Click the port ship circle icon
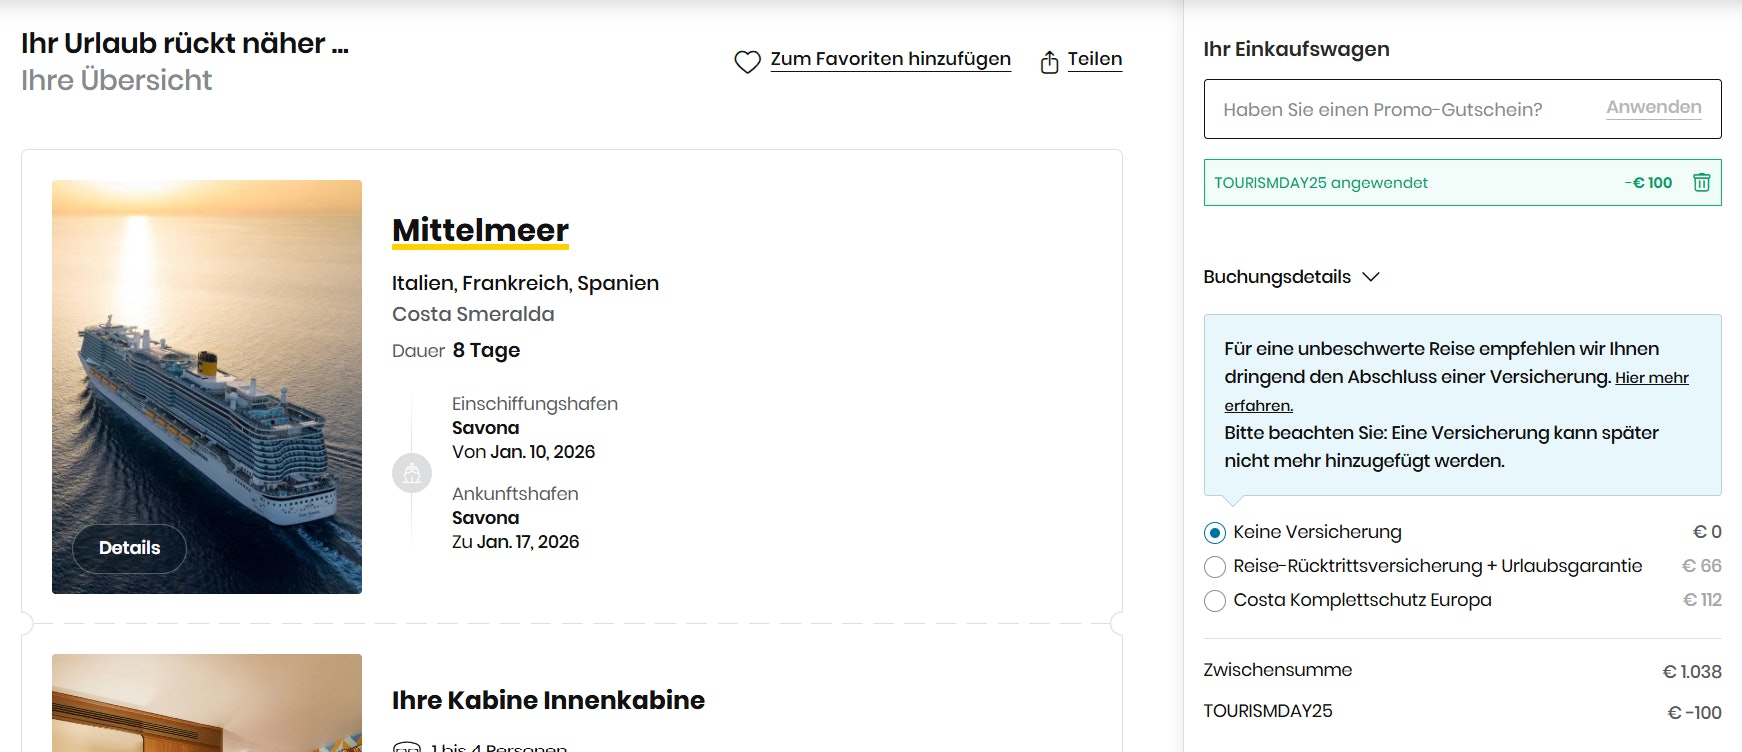Viewport: 1742px width, 752px height. [x=412, y=473]
